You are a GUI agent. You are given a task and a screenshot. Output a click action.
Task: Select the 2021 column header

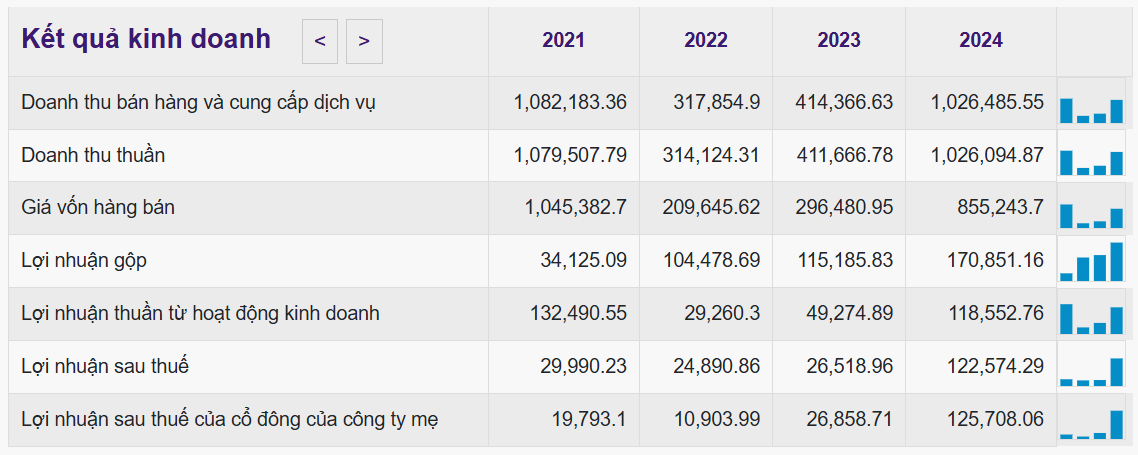pyautogui.click(x=564, y=41)
